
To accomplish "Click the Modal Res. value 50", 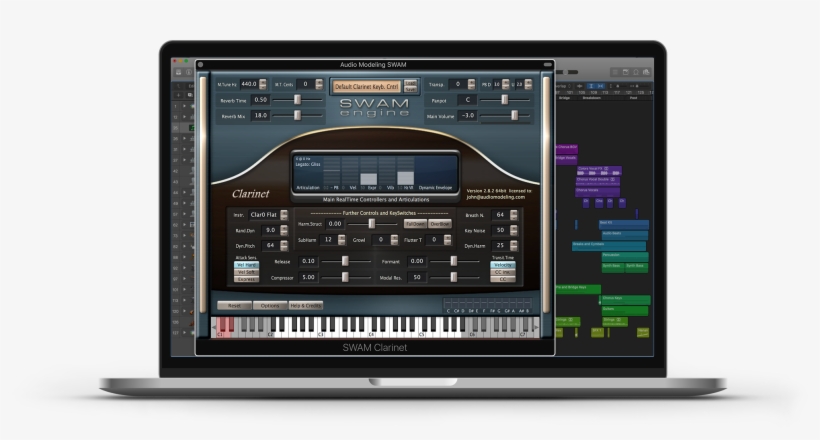I will click(x=417, y=277).
